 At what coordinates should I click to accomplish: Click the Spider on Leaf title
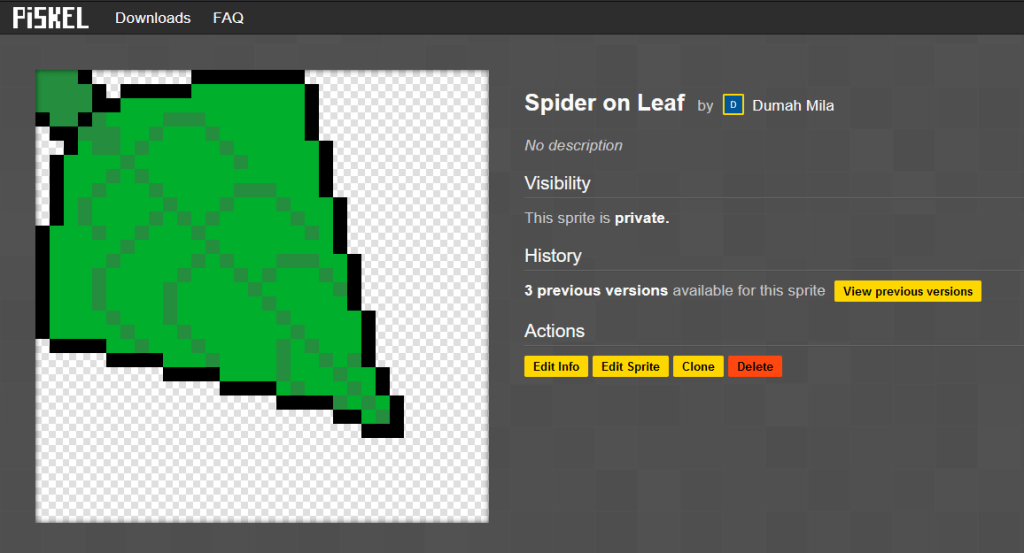pyautogui.click(x=604, y=102)
